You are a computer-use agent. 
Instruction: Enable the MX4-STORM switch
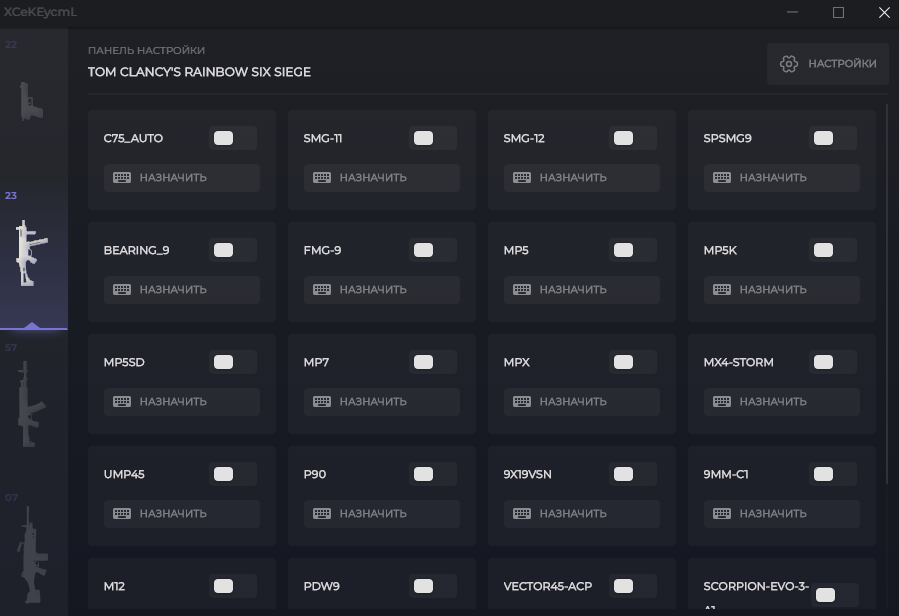[833, 362]
